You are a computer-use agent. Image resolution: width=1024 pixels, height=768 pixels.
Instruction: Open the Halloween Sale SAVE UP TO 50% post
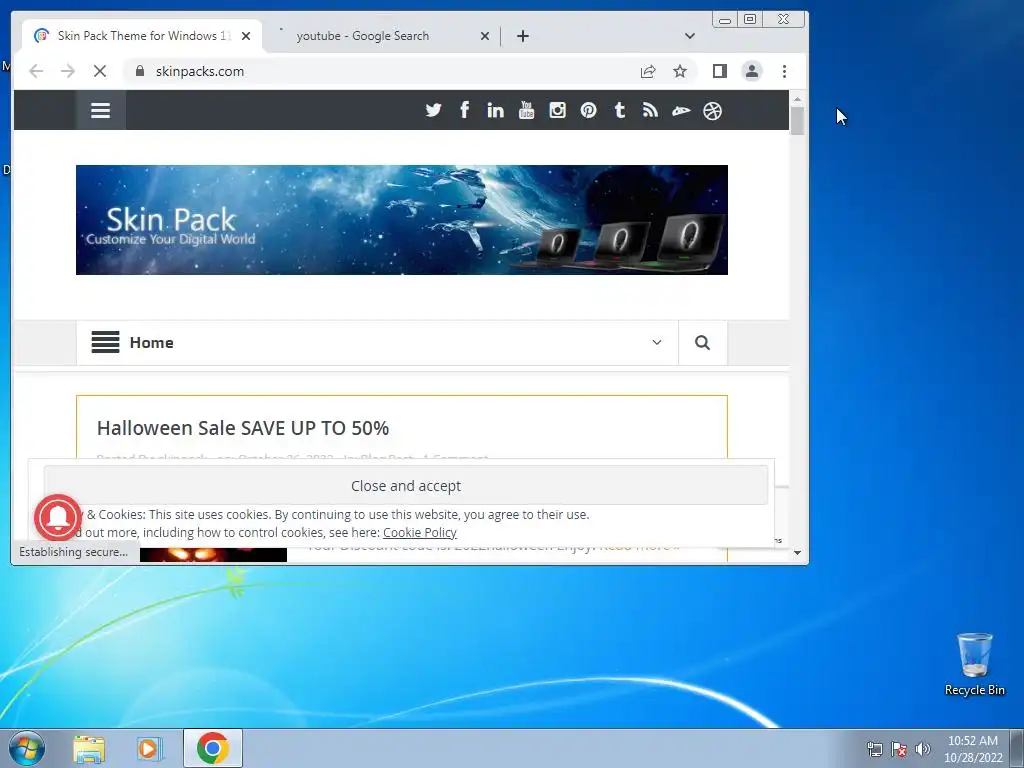243,428
